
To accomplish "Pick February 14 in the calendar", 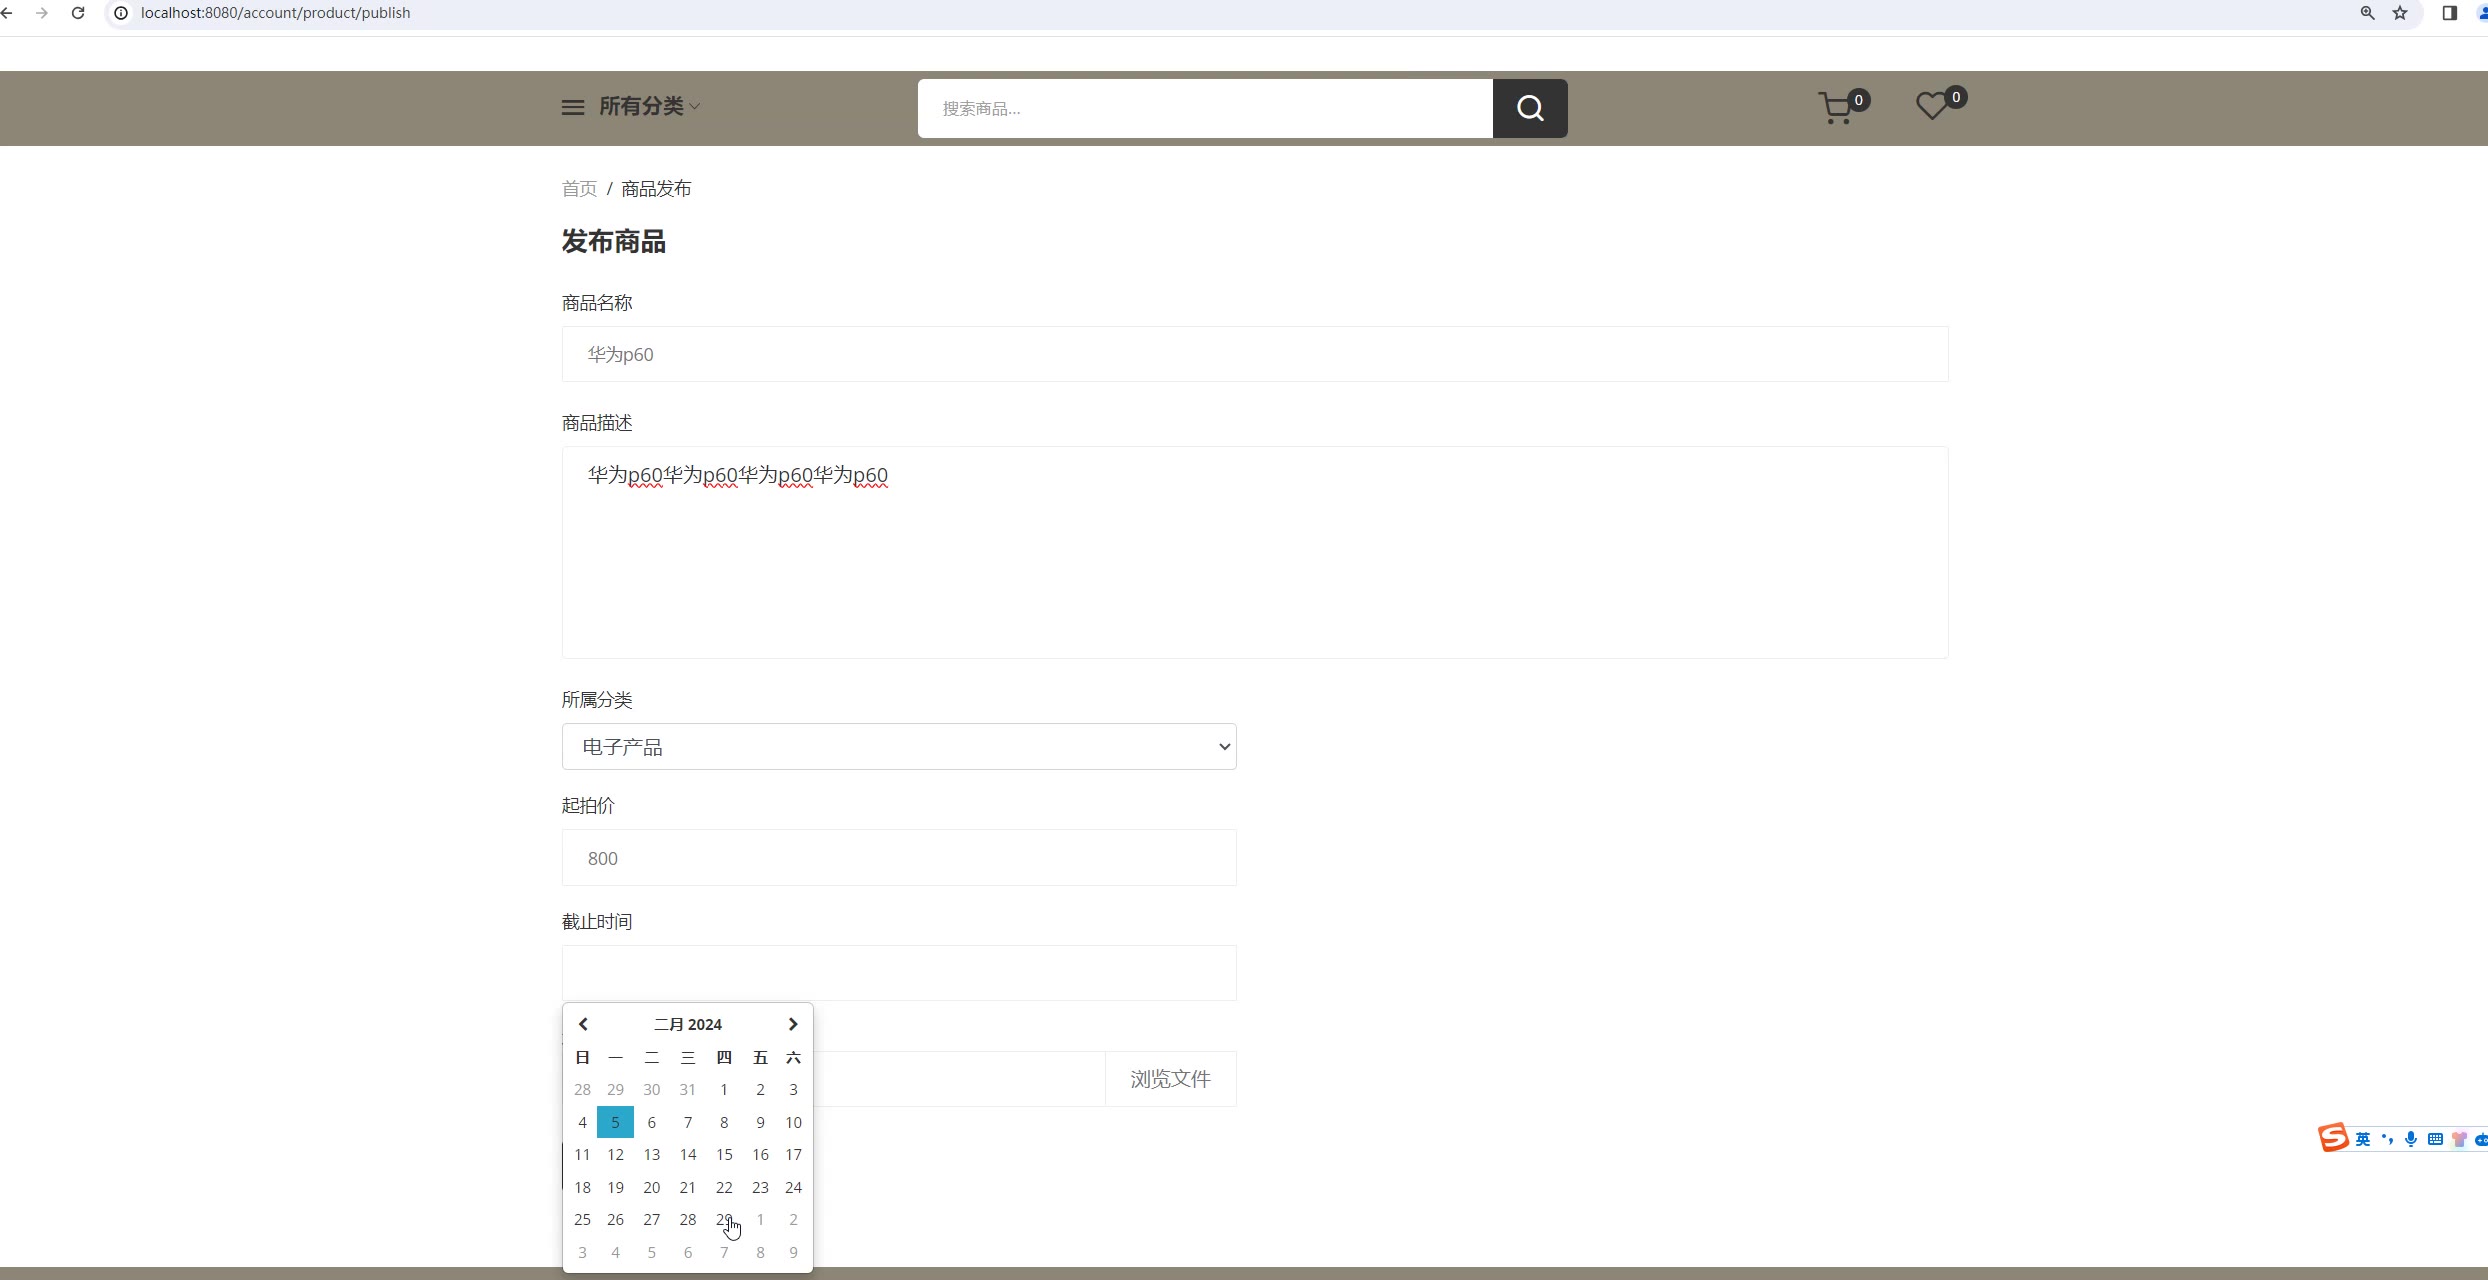I will pos(688,1154).
